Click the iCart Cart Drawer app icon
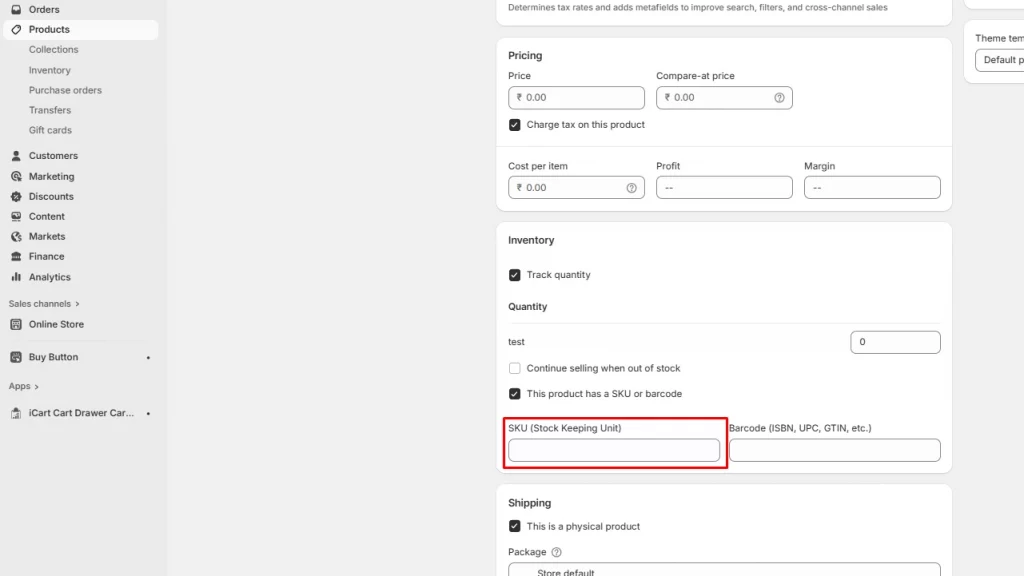The width and height of the screenshot is (1024, 576). (x=16, y=413)
